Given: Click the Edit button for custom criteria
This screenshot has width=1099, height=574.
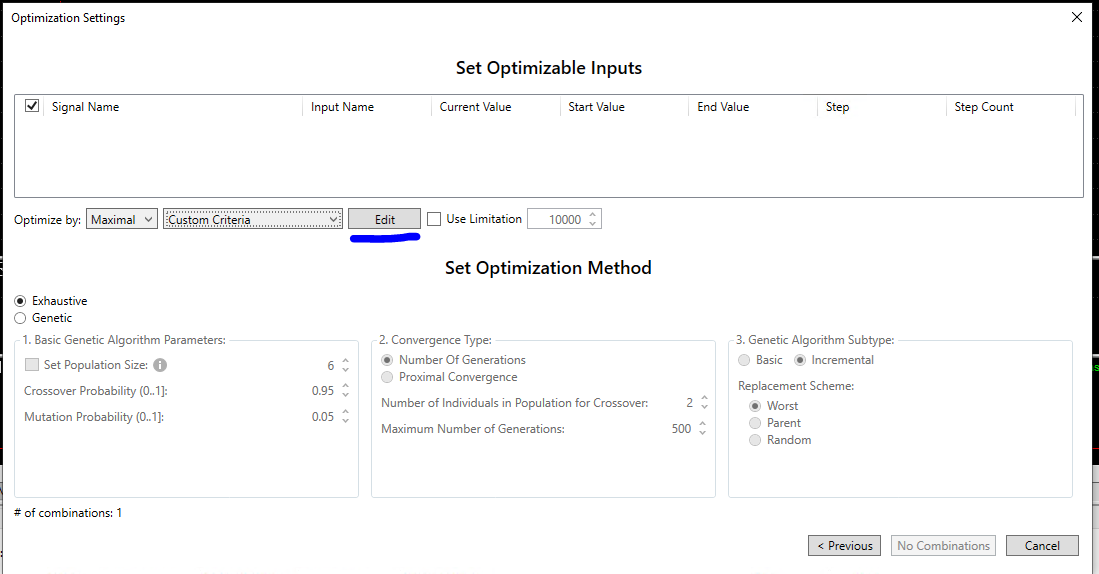Looking at the screenshot, I should point(384,219).
